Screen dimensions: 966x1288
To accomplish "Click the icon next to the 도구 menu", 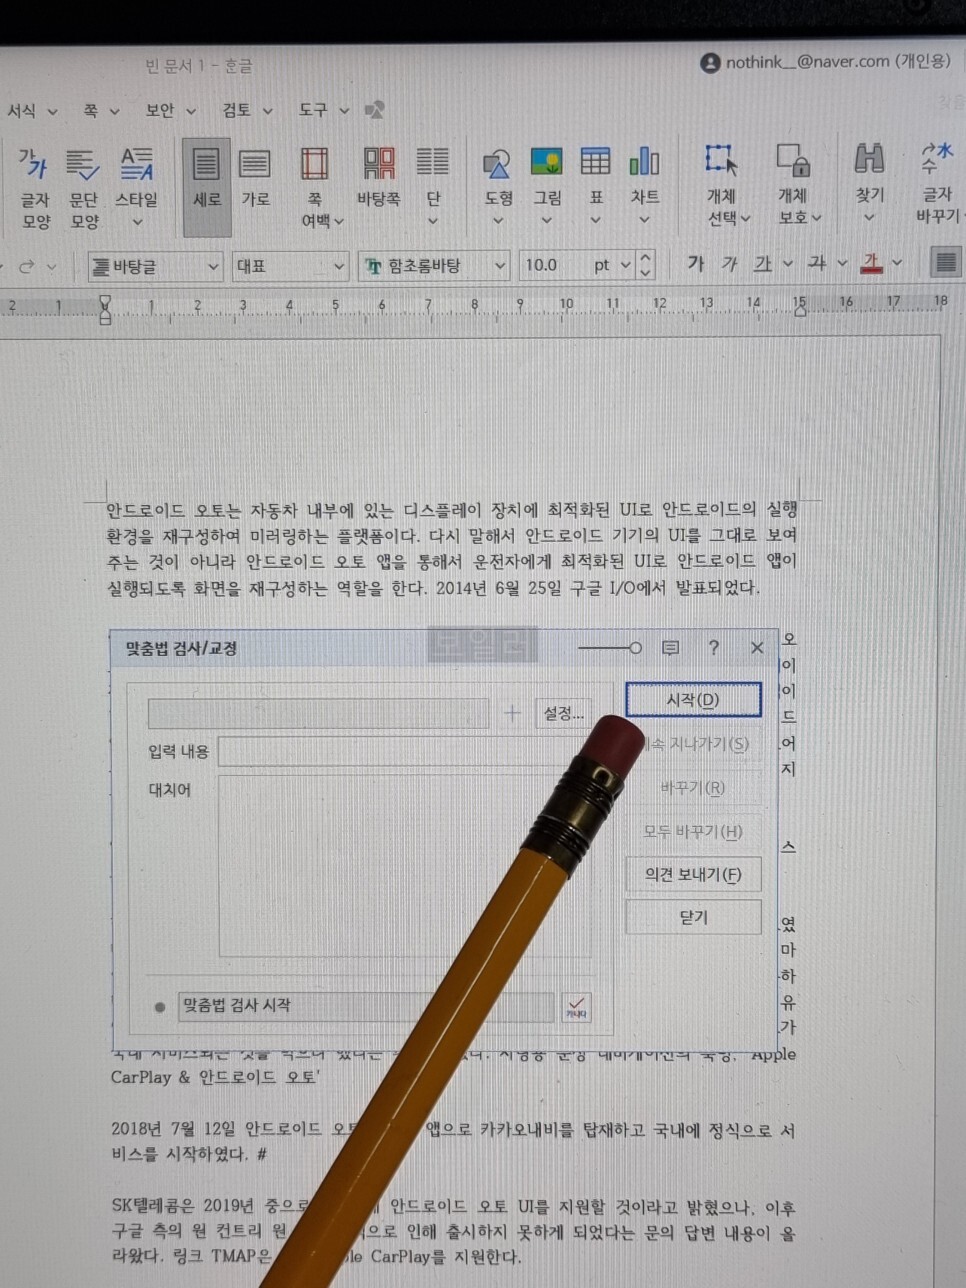I will [375, 109].
